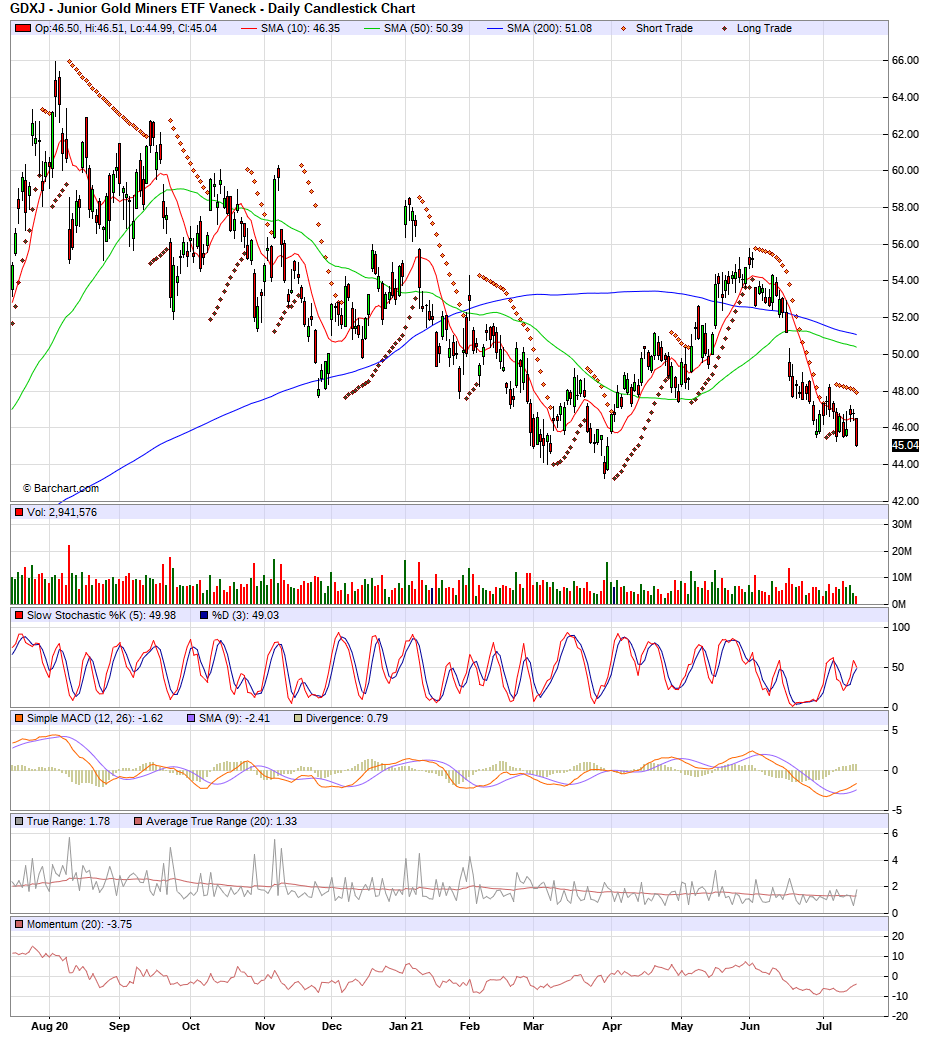
Task: Click the Average True Range legend square
Action: click(x=138, y=822)
